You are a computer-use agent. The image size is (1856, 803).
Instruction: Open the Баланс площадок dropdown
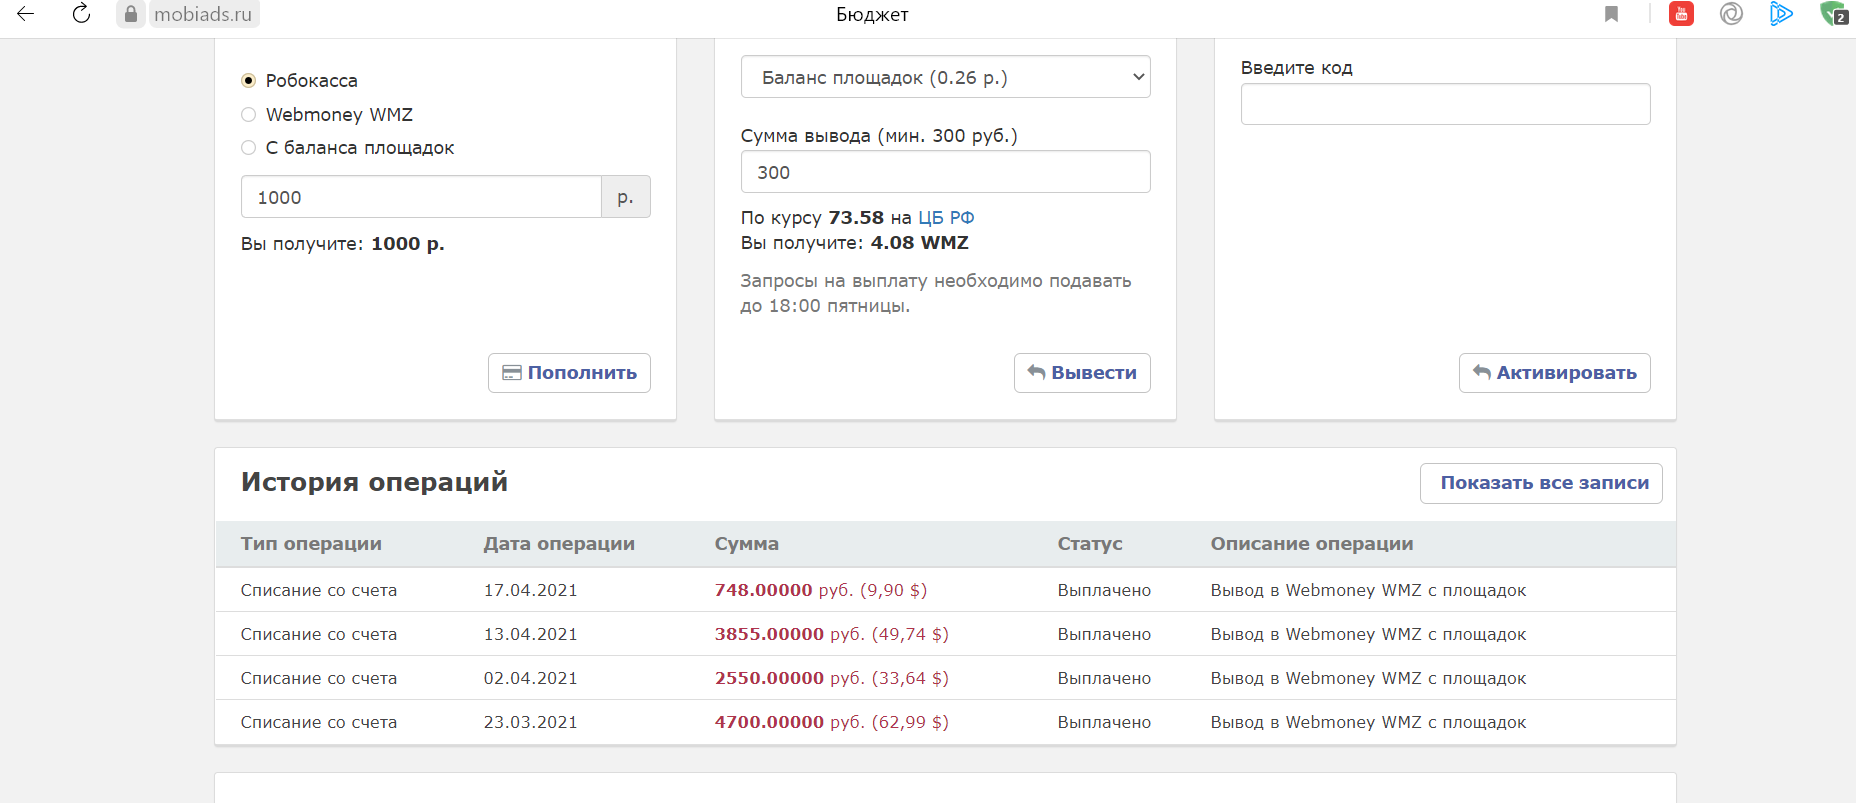945,77
